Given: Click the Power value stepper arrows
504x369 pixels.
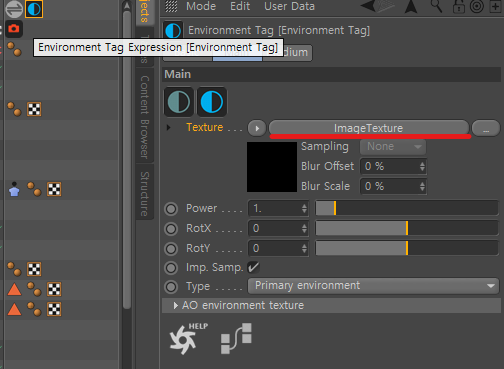Looking at the screenshot, I should pyautogui.click(x=304, y=209).
